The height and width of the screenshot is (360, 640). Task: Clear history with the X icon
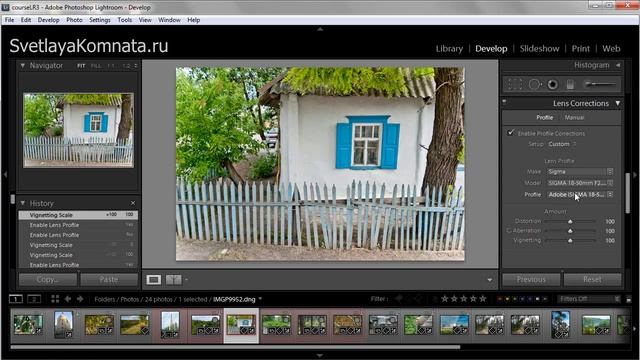133,203
